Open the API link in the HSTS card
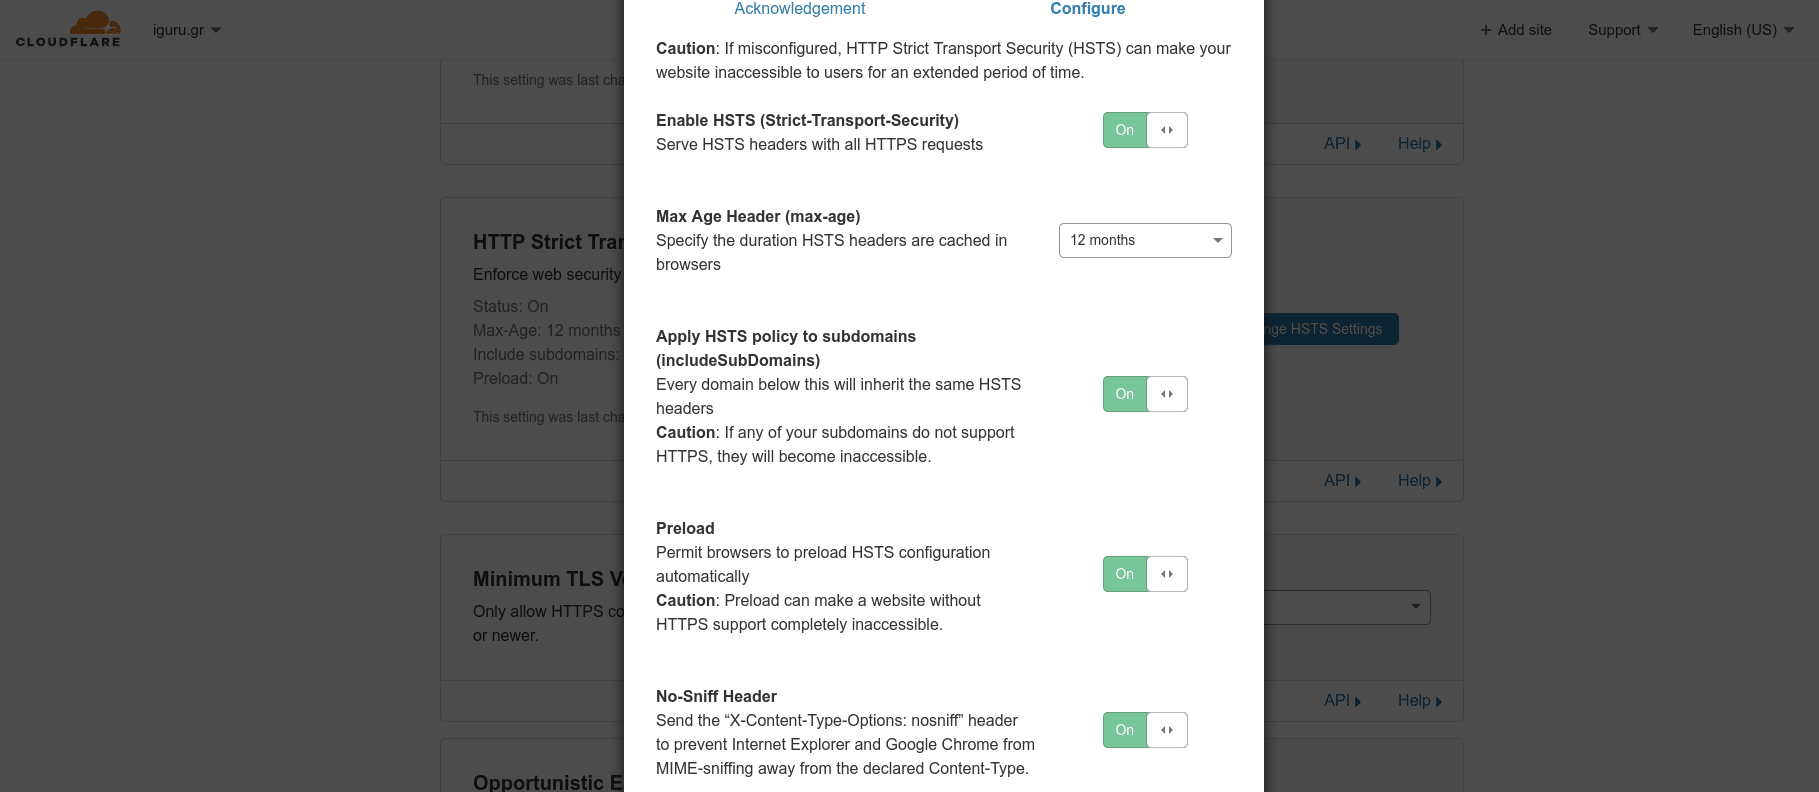Screen dimensions: 1819x792 click(x=1342, y=481)
